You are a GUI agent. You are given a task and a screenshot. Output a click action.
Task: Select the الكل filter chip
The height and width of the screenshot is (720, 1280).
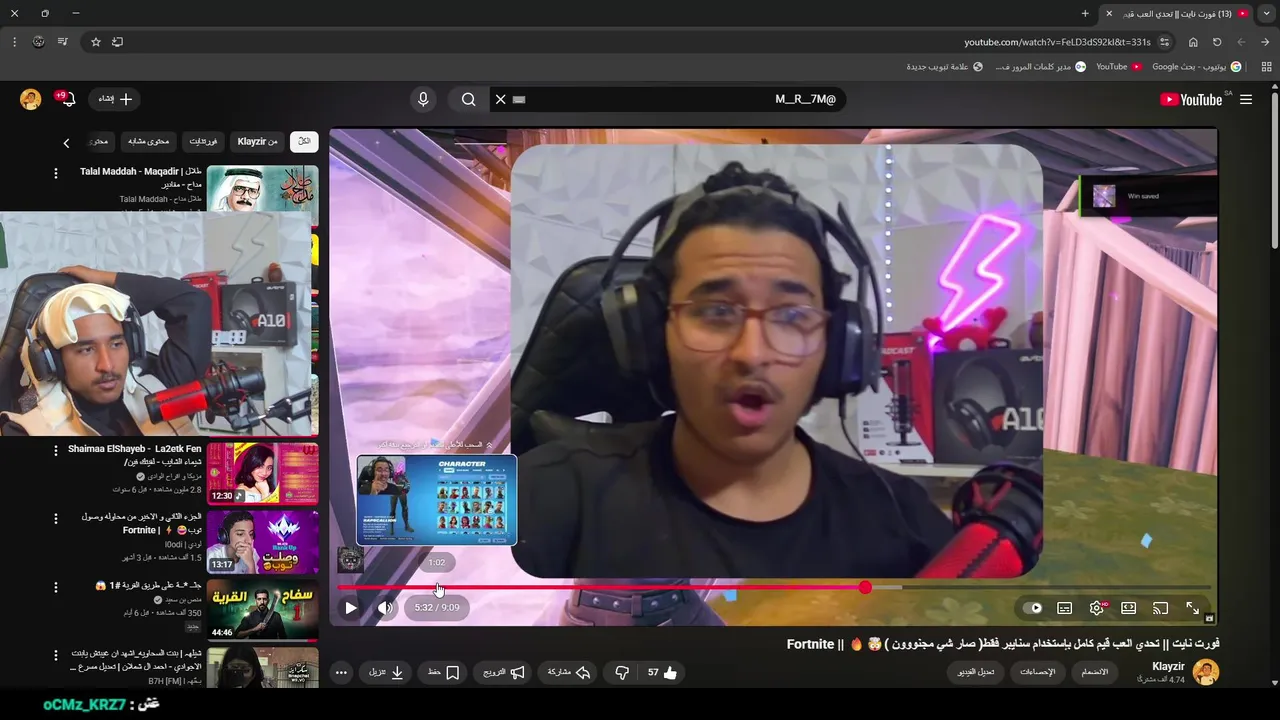[304, 142]
